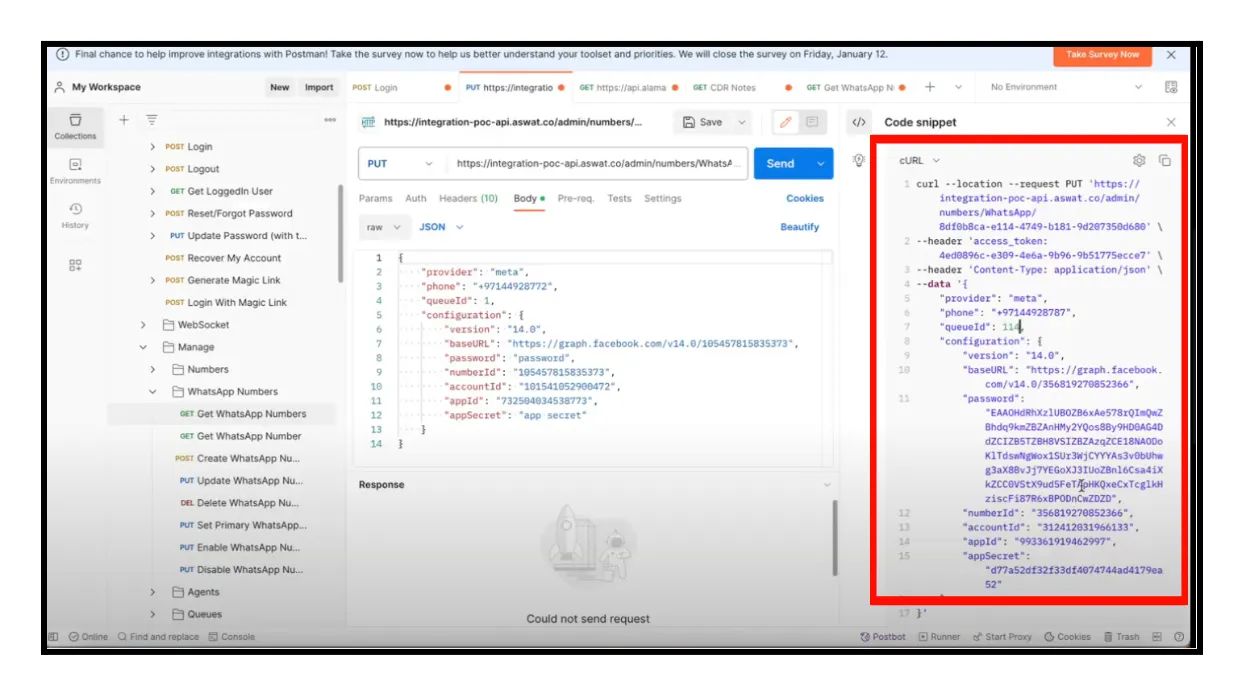Image resolution: width=1256 pixels, height=682 pixels.
Task: Click the Save request icon button
Action: (x=704, y=122)
